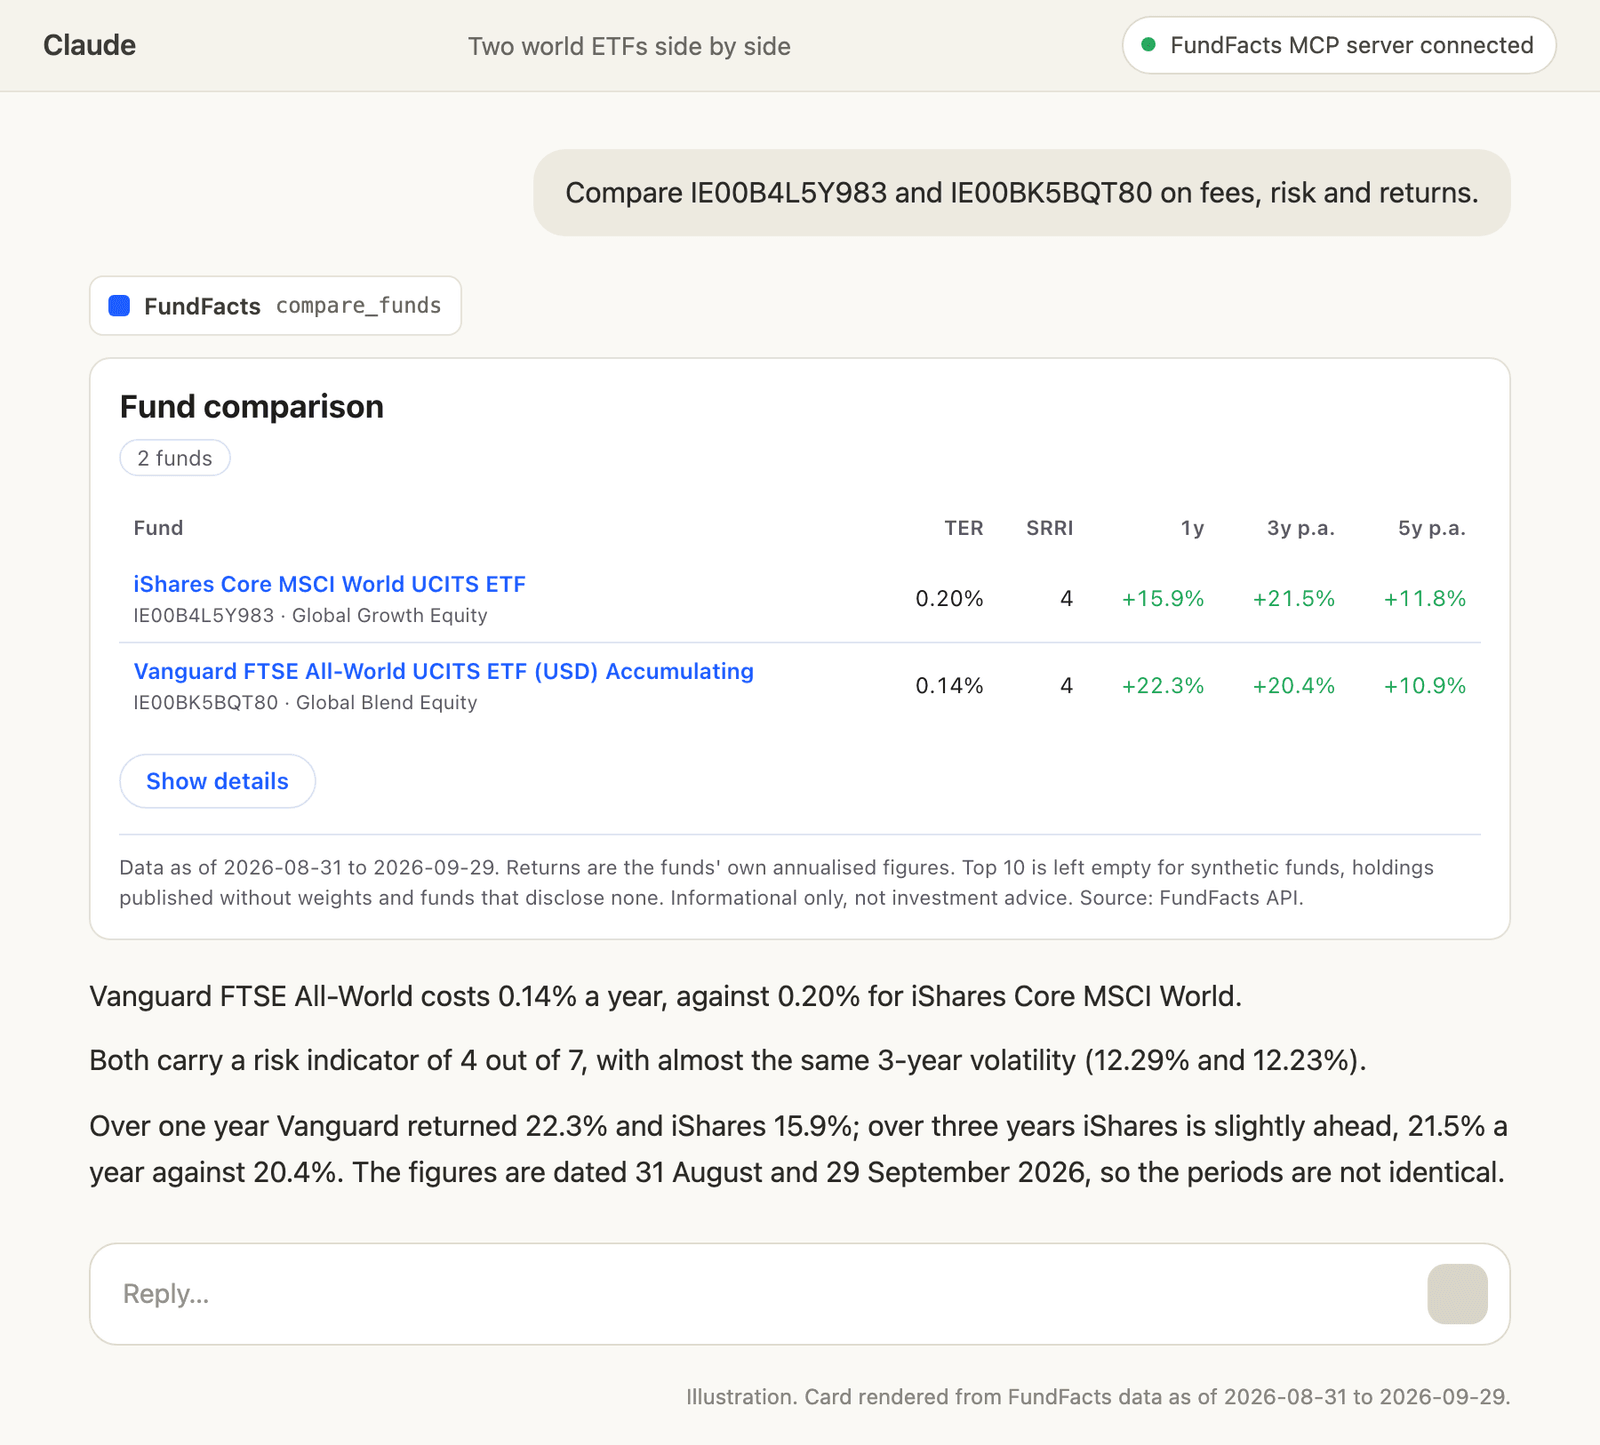Select the 0.20% TER value
The height and width of the screenshot is (1445, 1600).
tap(950, 599)
